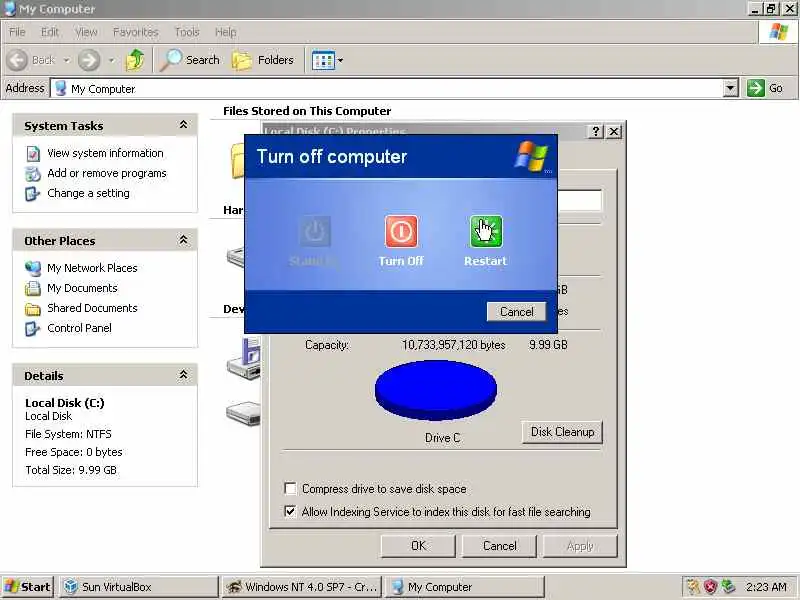Click the Views grid icon
This screenshot has height=600, width=800.
tap(323, 60)
